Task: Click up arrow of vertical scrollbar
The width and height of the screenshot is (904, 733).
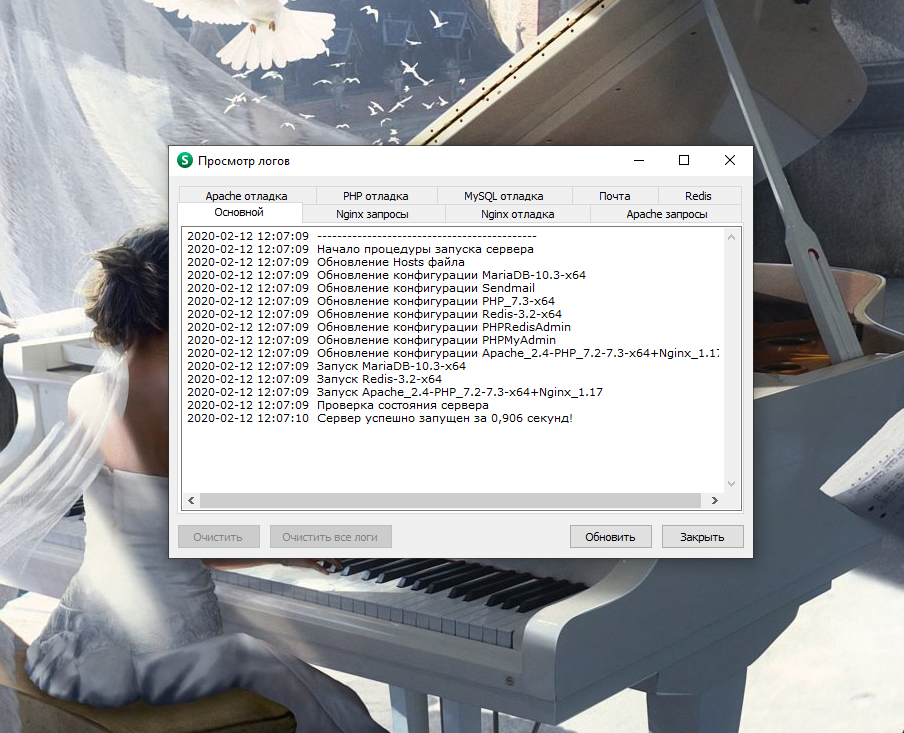Action: click(731, 237)
